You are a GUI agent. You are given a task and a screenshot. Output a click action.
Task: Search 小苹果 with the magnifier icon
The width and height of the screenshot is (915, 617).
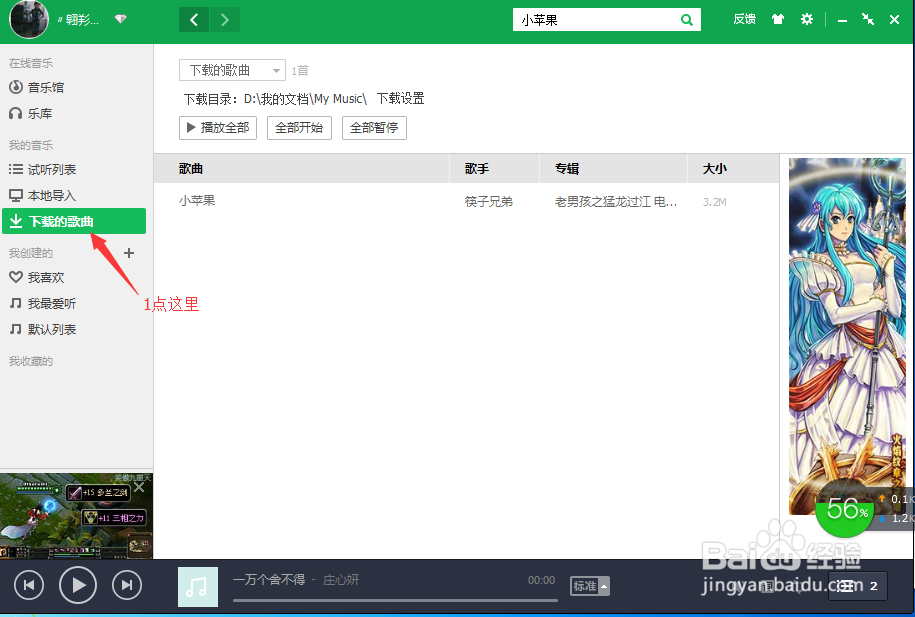(x=686, y=19)
